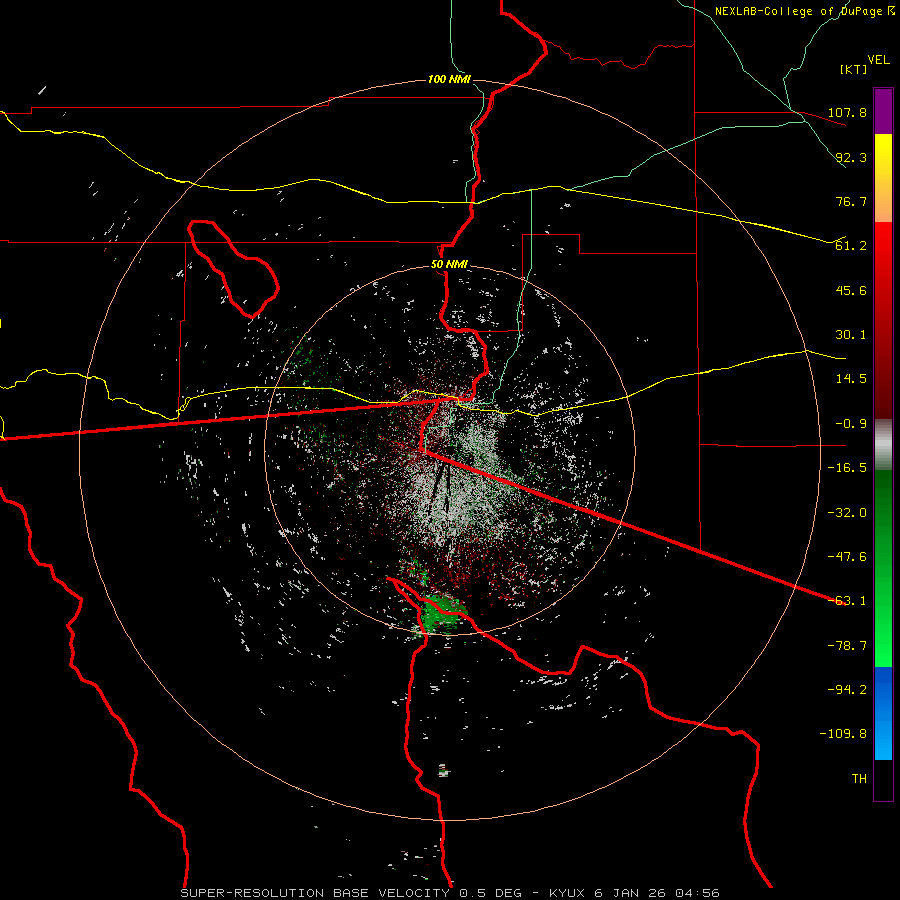900x900 pixels.
Task: Click the -78.7 velocity scale value
Action: [x=847, y=645]
